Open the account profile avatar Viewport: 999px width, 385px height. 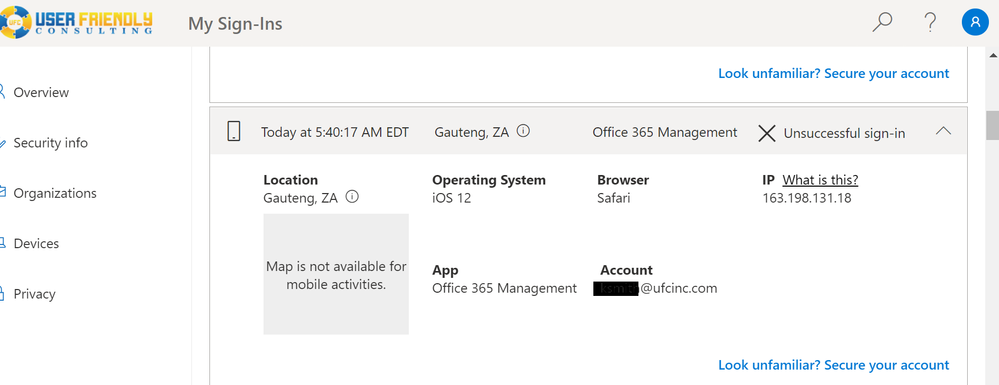(x=975, y=23)
